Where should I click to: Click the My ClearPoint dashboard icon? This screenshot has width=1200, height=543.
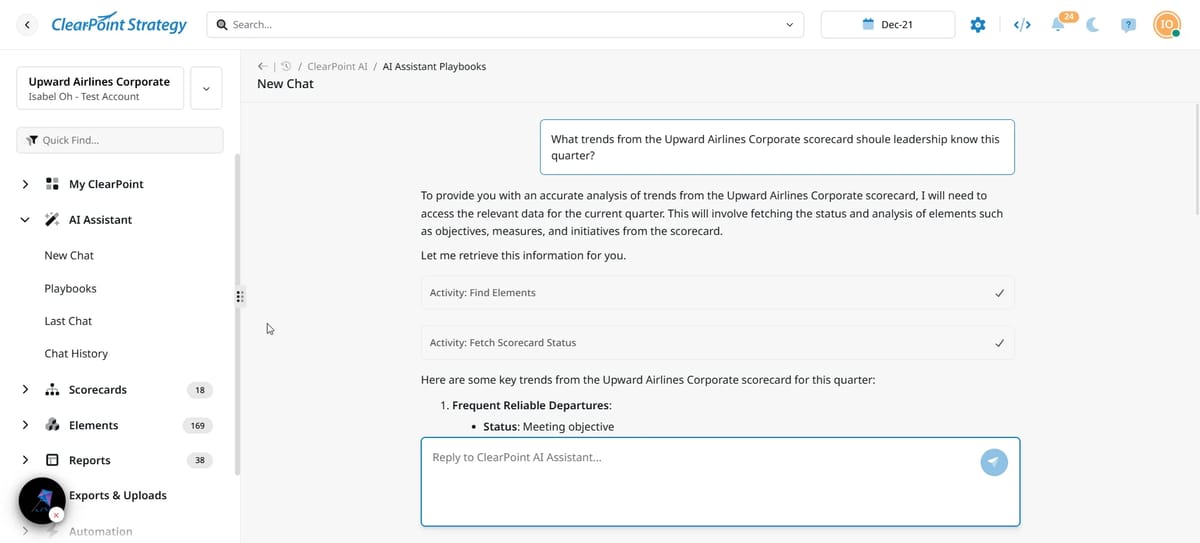pyautogui.click(x=52, y=184)
